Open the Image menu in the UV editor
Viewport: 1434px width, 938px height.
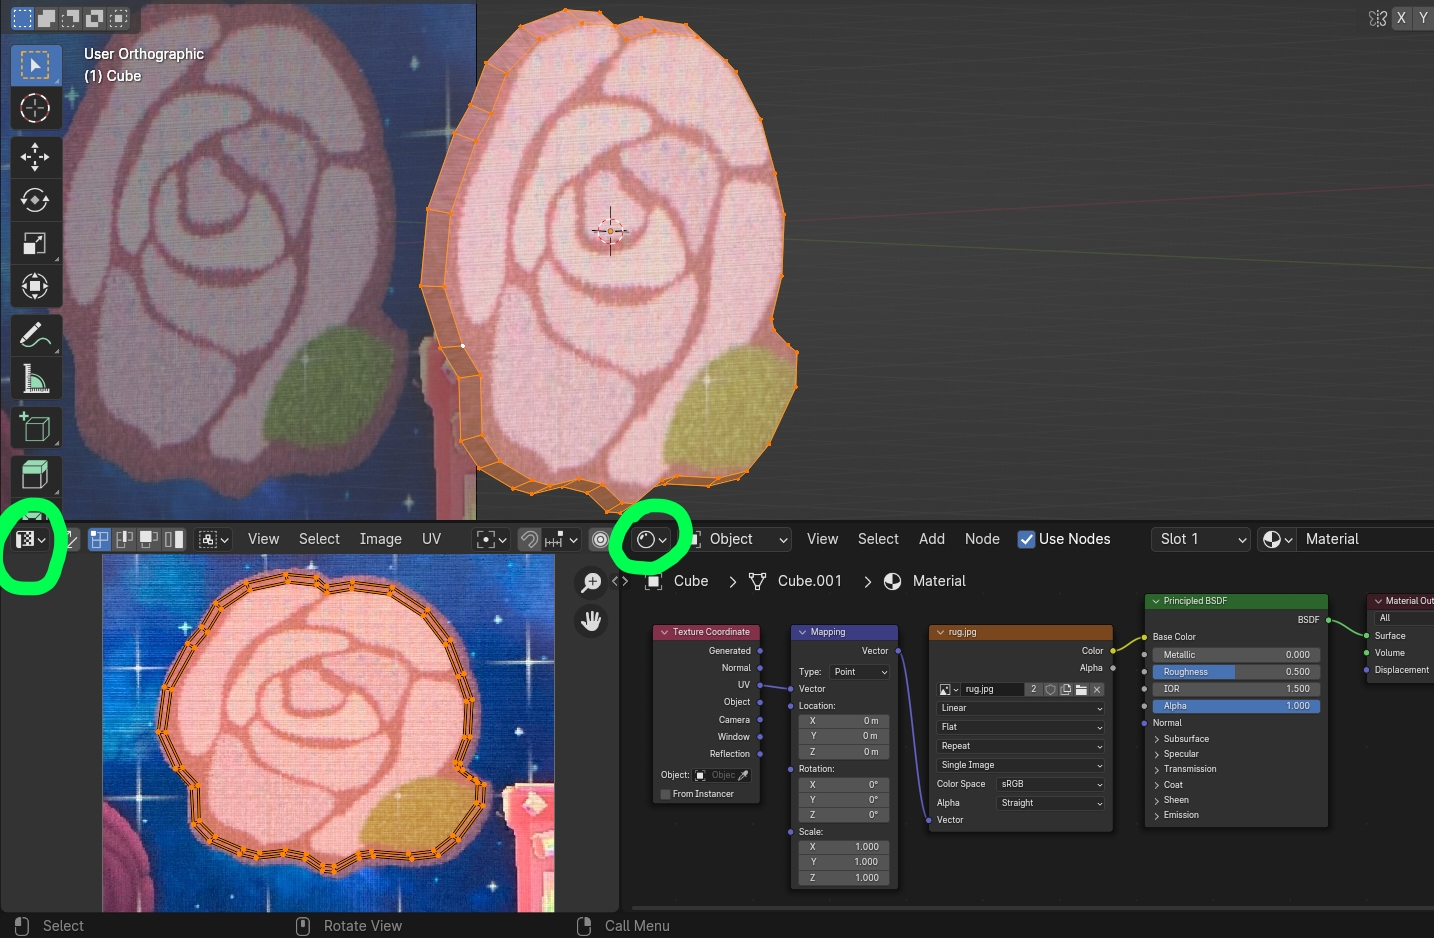pos(379,539)
